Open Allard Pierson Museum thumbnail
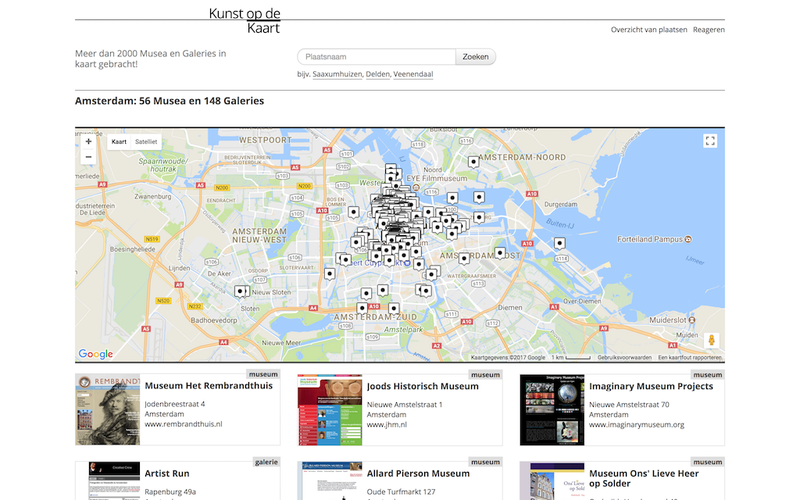800x500 pixels. 332,481
